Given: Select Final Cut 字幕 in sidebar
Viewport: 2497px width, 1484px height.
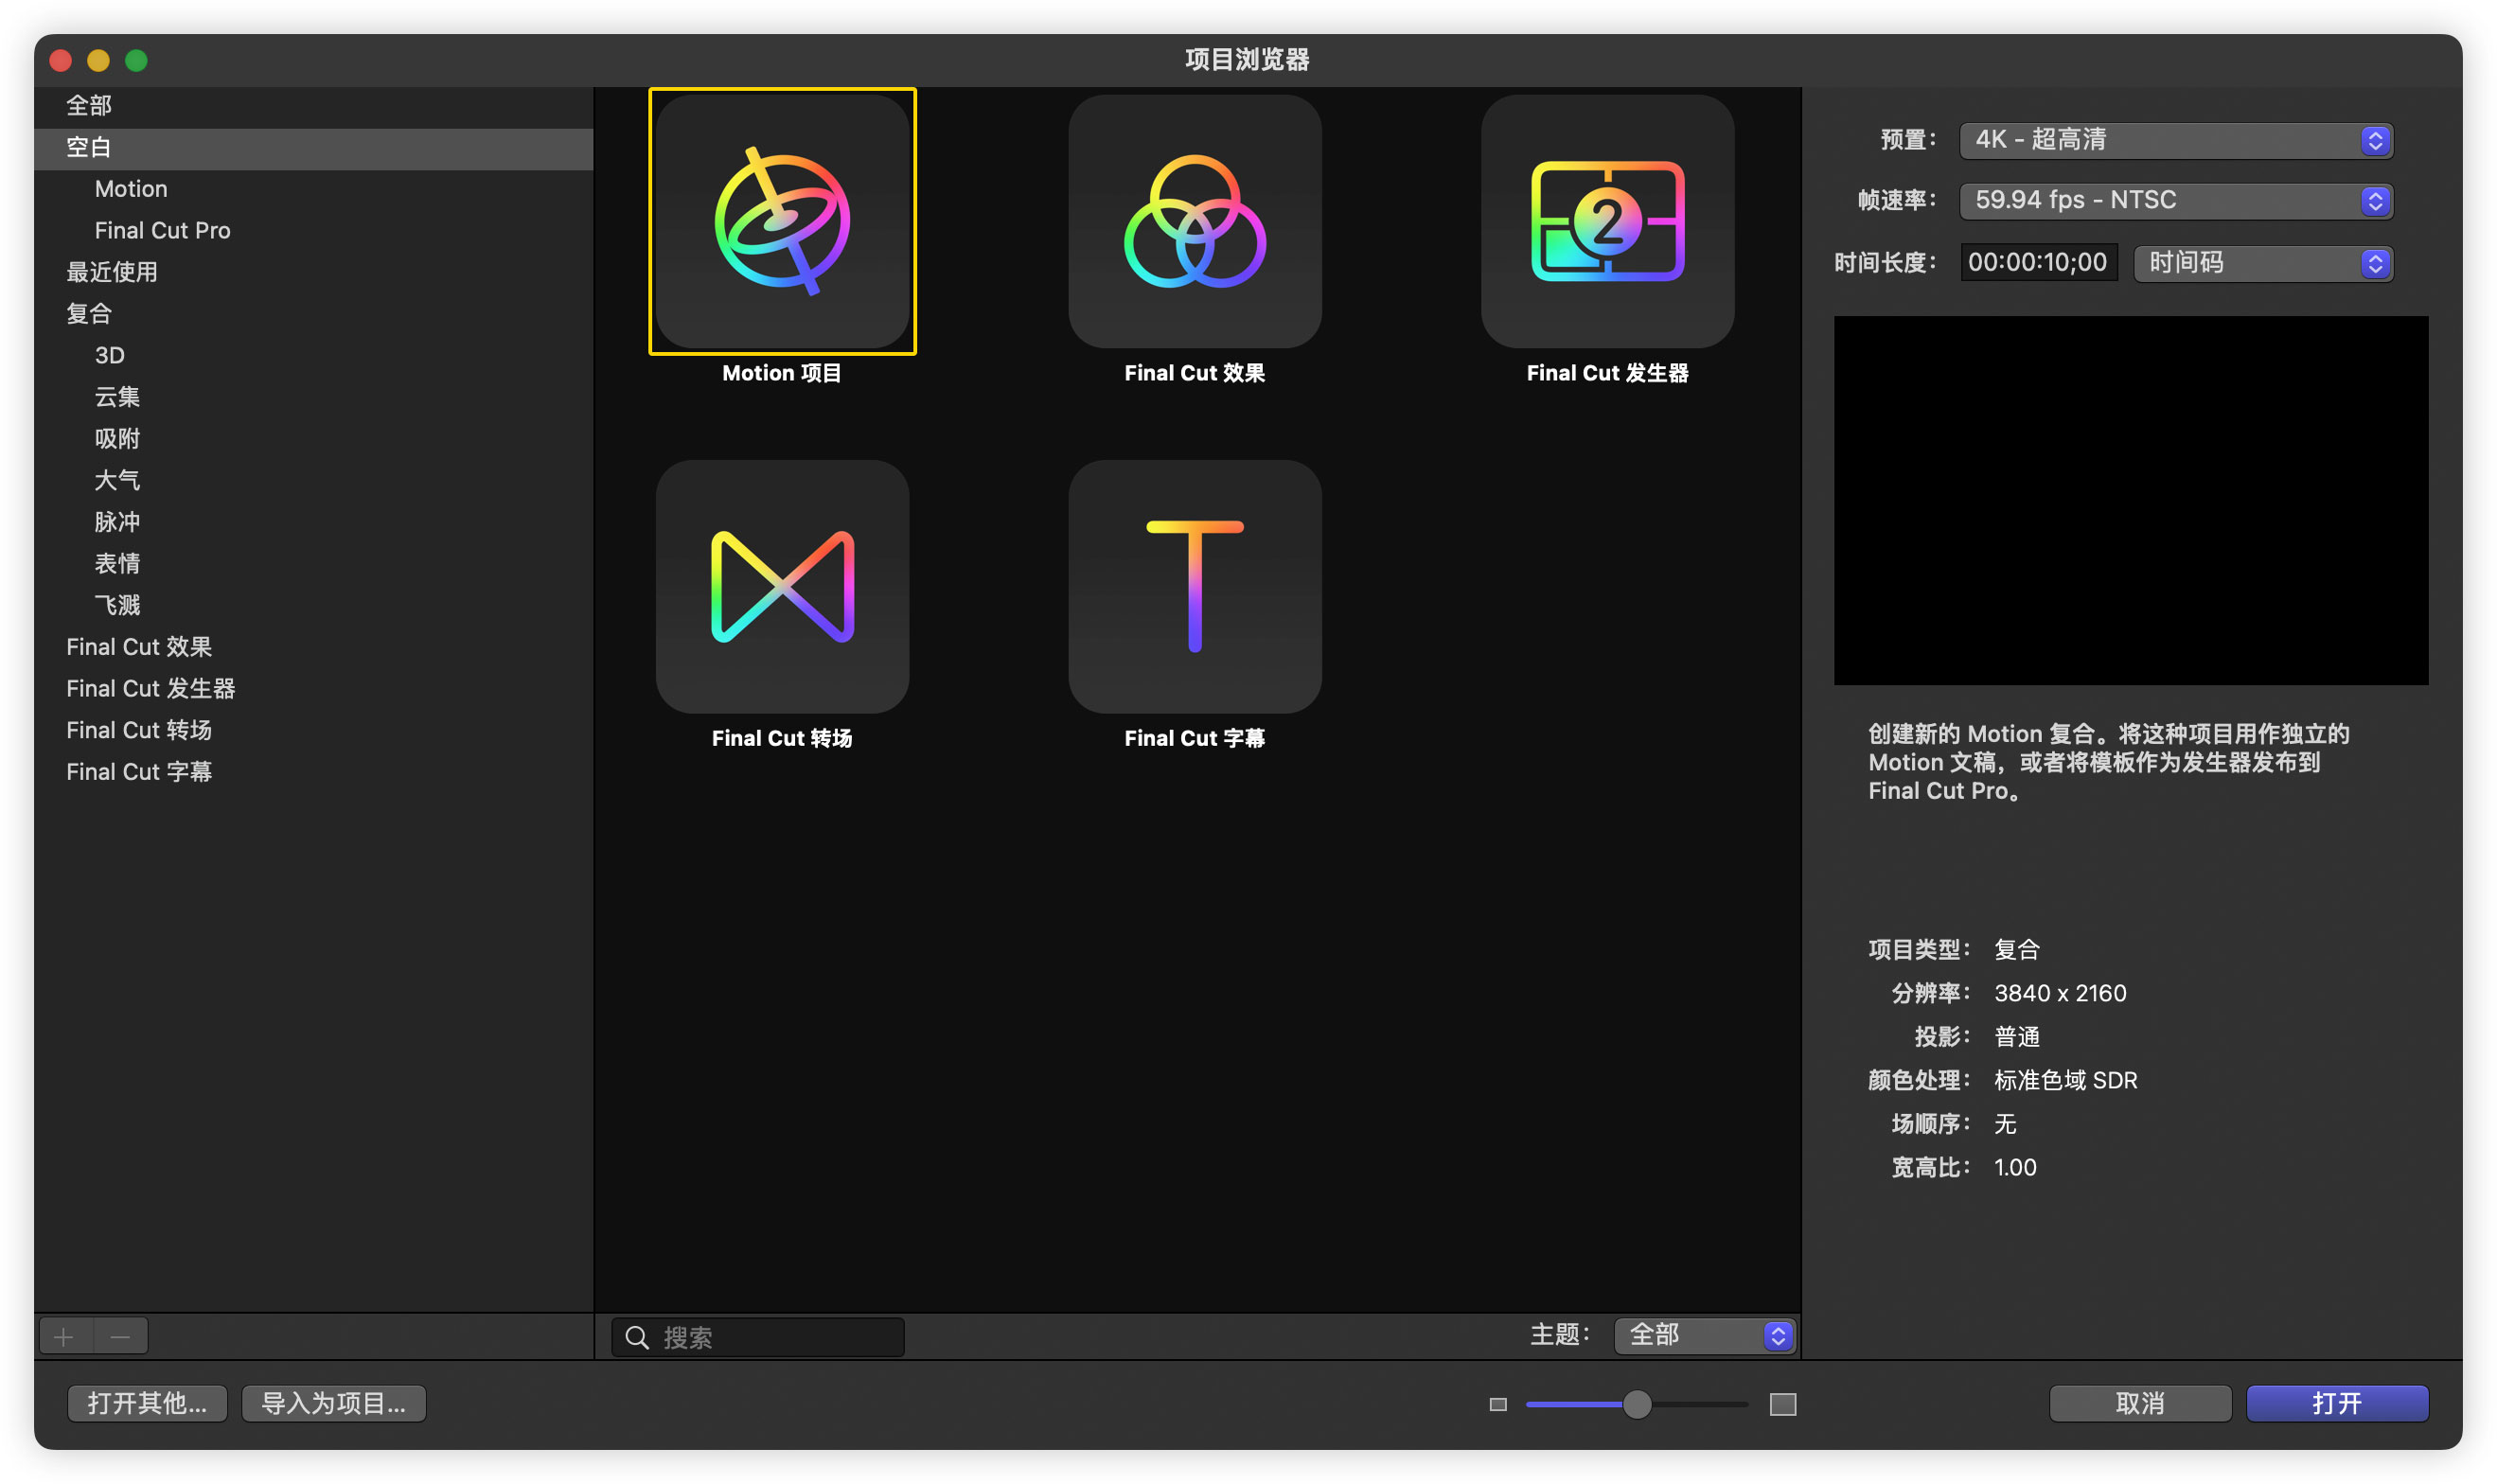Looking at the screenshot, I should point(313,772).
